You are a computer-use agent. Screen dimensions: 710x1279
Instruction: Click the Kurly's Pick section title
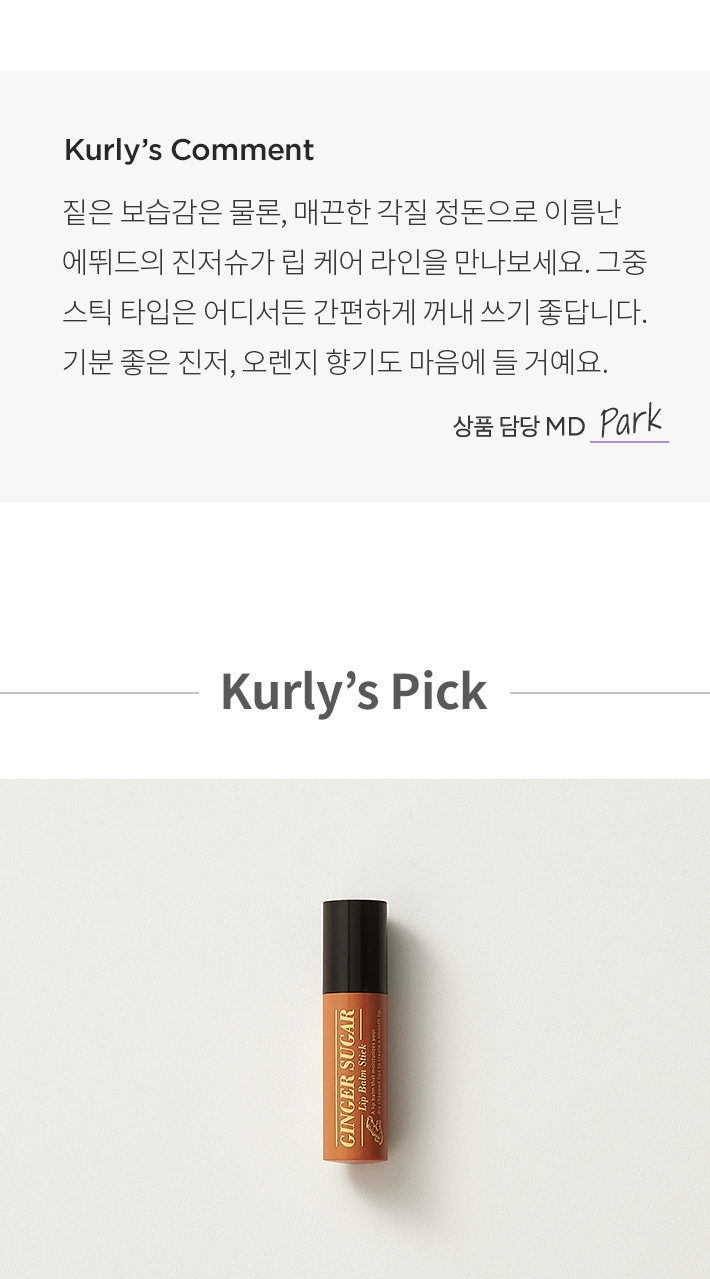pos(354,692)
